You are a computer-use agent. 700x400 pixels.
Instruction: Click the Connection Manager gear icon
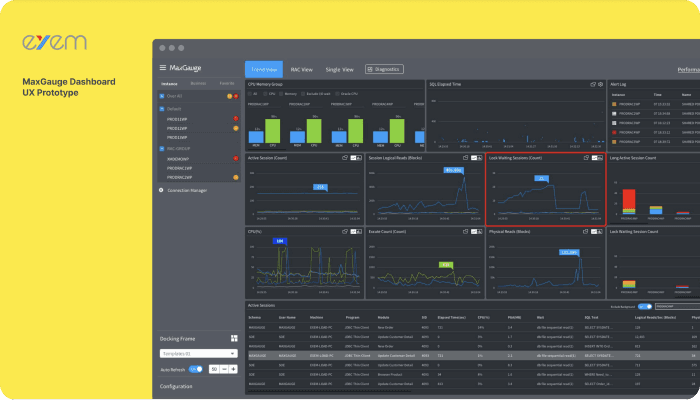(161, 189)
